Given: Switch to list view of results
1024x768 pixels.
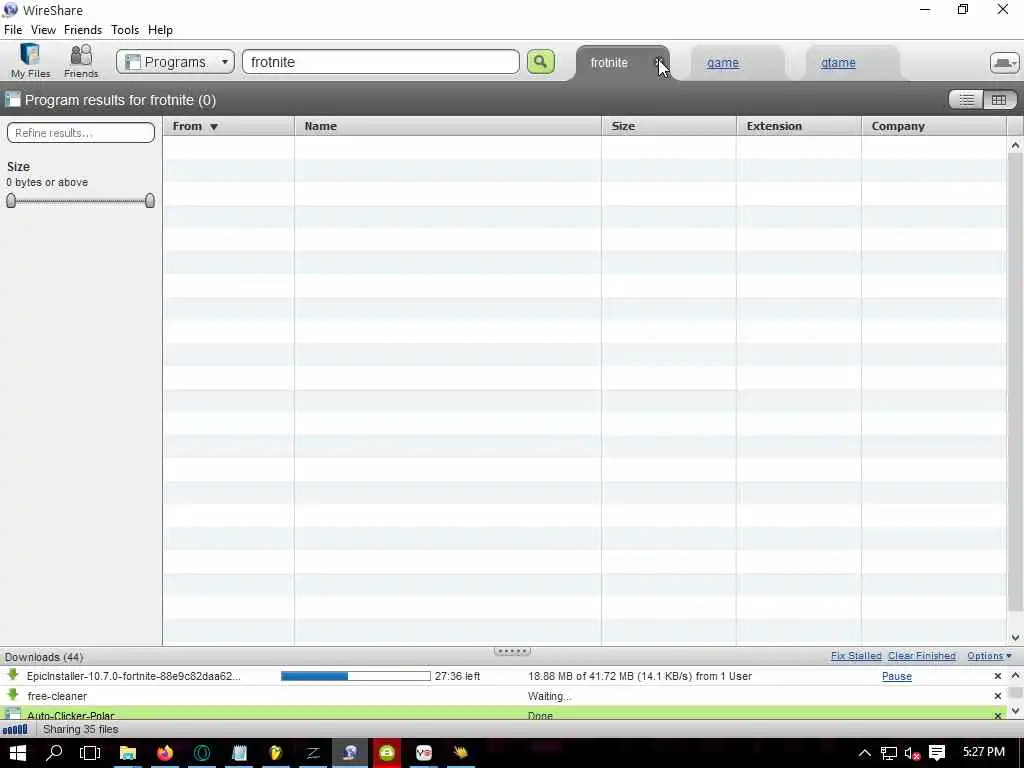Looking at the screenshot, I should [966, 100].
